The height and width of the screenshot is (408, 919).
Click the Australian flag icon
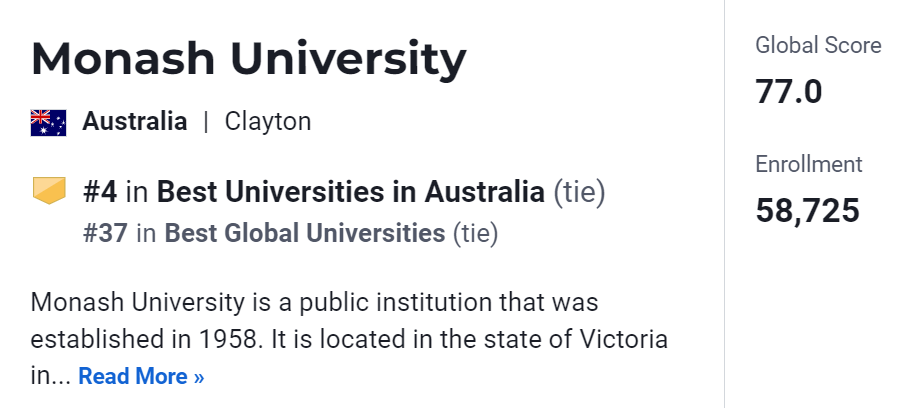[x=48, y=122]
